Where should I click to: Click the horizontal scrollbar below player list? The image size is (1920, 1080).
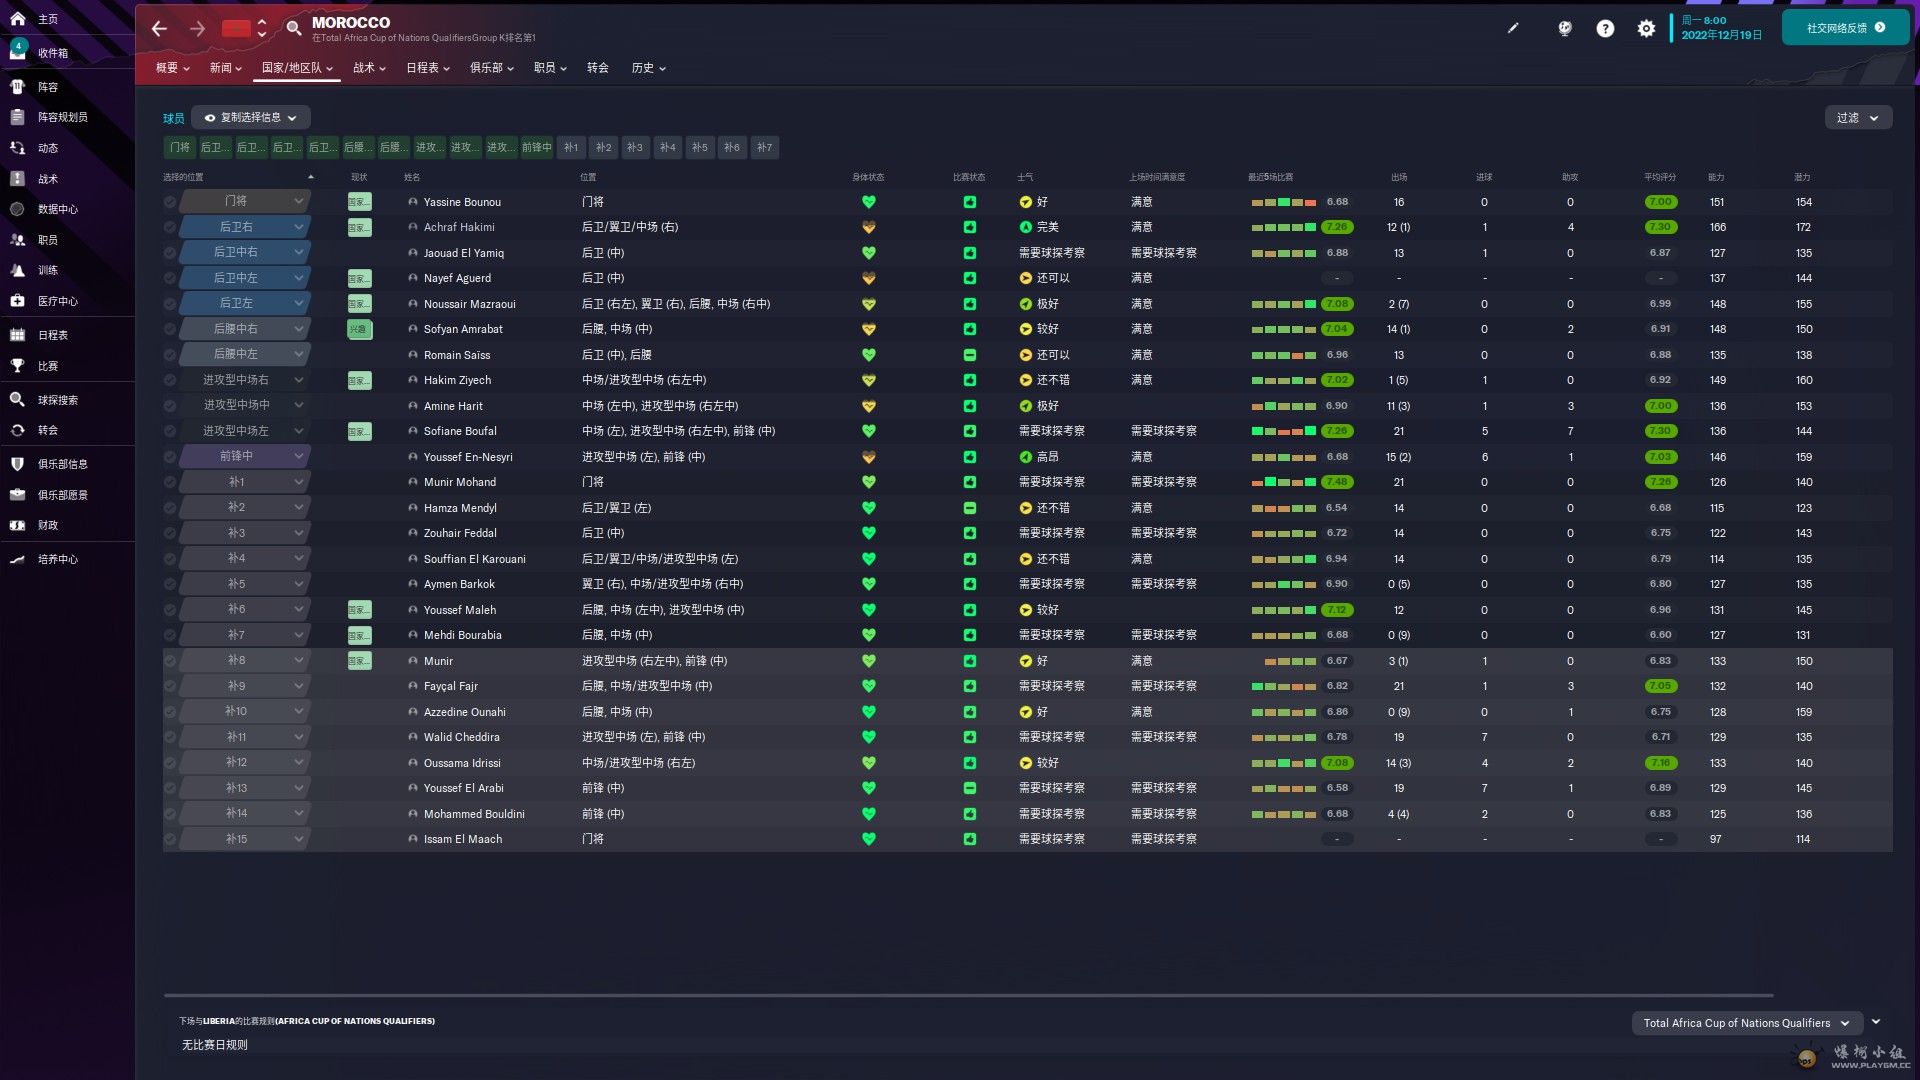pyautogui.click(x=968, y=996)
